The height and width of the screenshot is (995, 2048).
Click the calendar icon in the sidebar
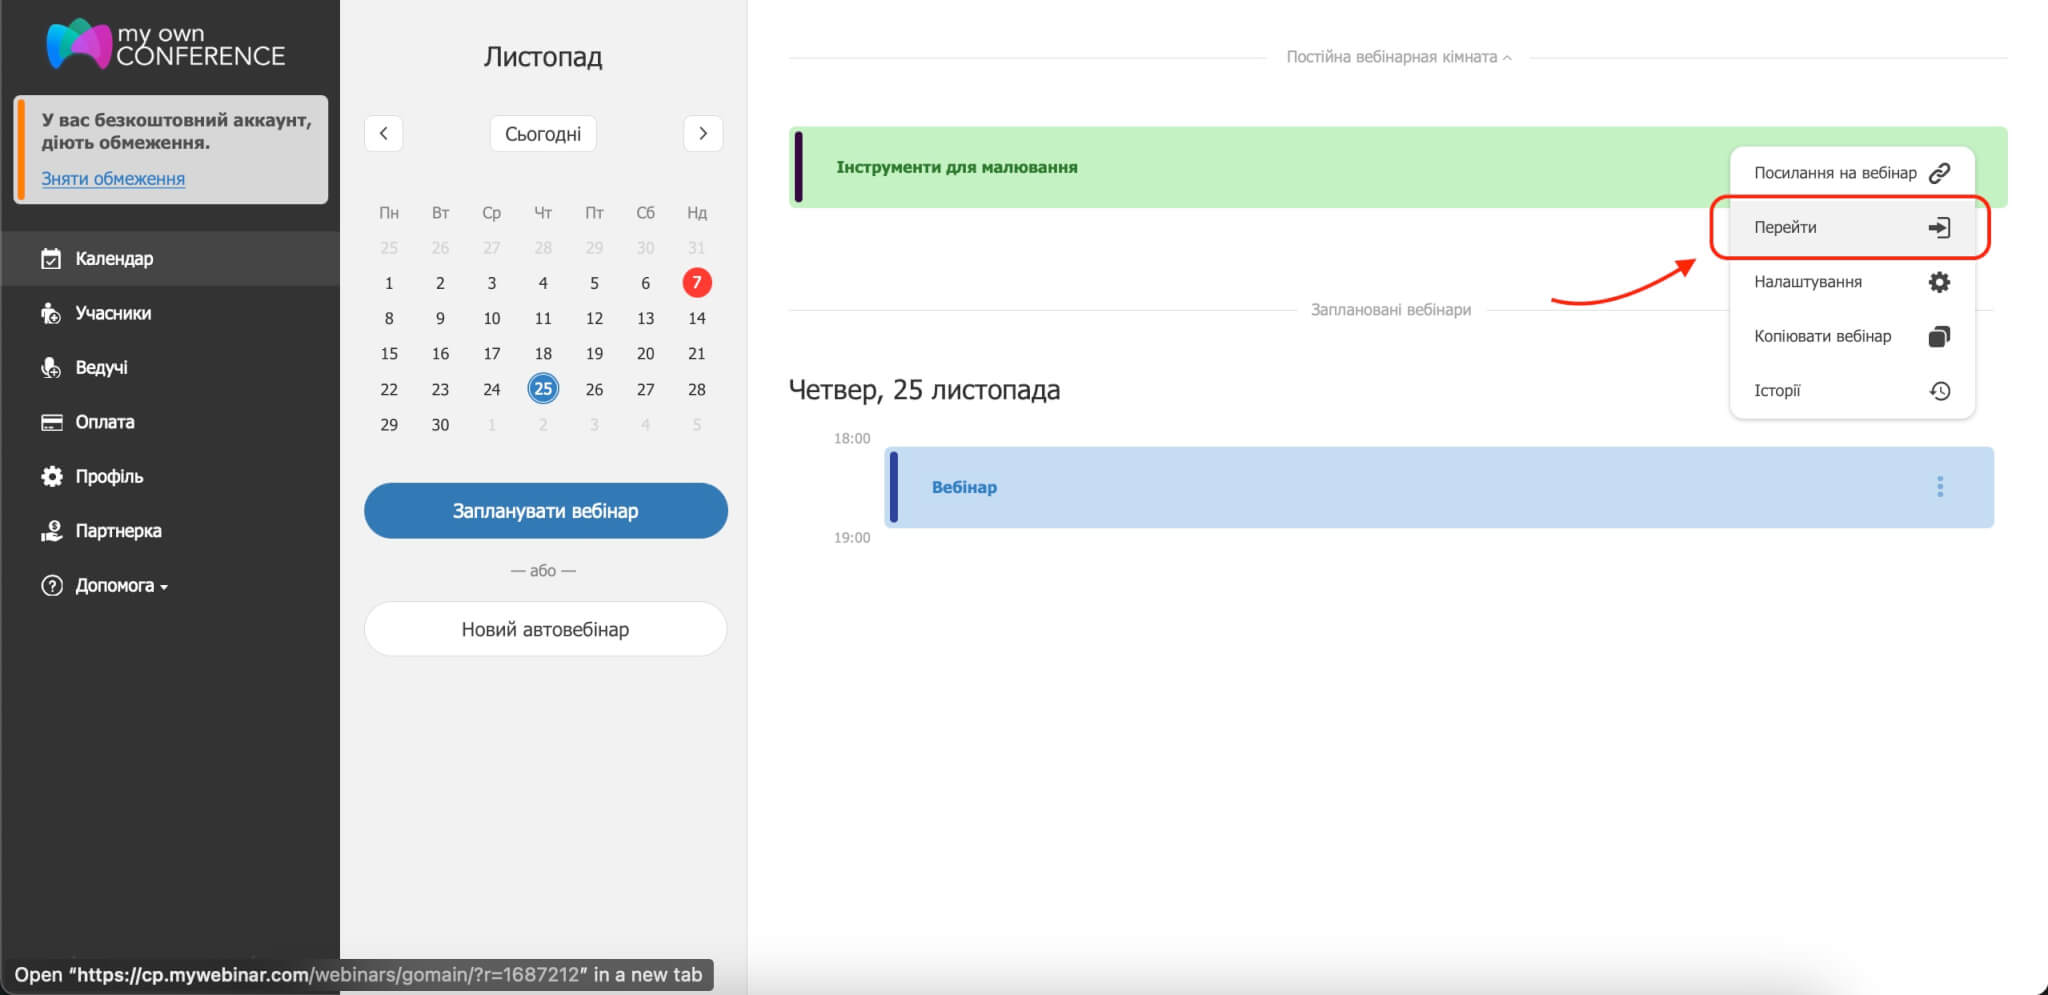[x=51, y=259]
